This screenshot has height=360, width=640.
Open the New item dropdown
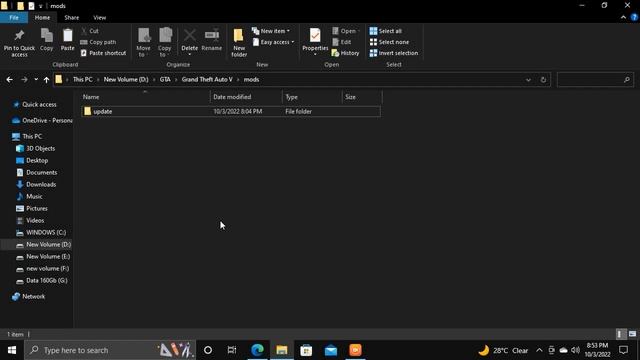[271, 31]
